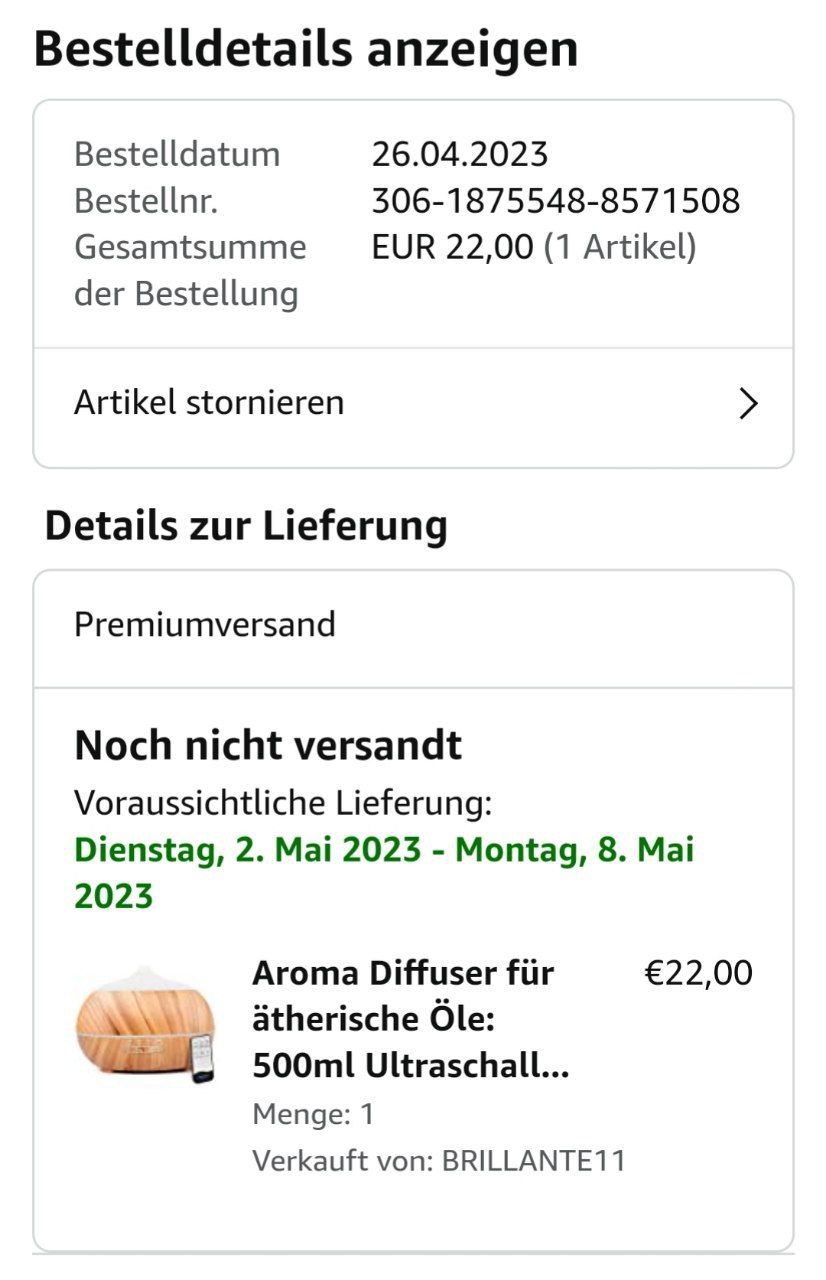This screenshot has height=1280, width=826.
Task: Click the "Voraussichtliche Lieferung:" label
Action: pos(283,802)
